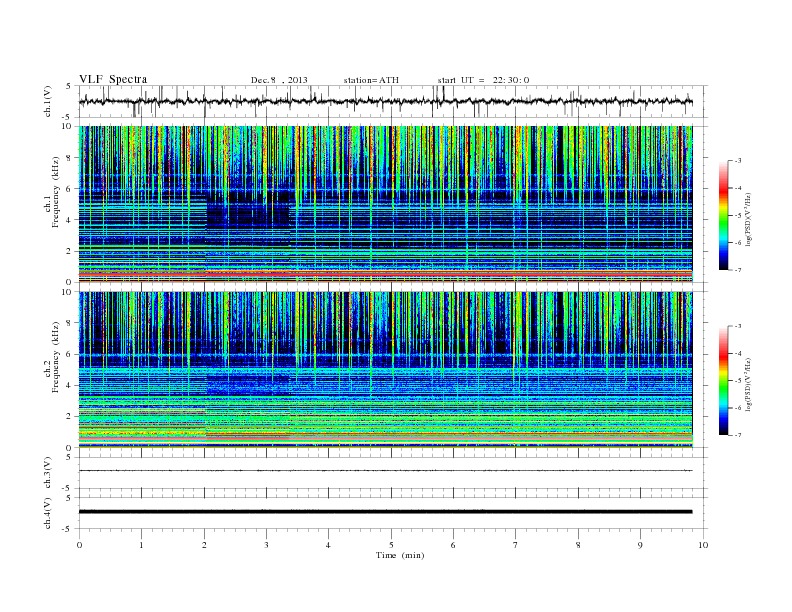Click time axis tick label "6"
Viewport: 792px width, 612px height.
coord(453,545)
